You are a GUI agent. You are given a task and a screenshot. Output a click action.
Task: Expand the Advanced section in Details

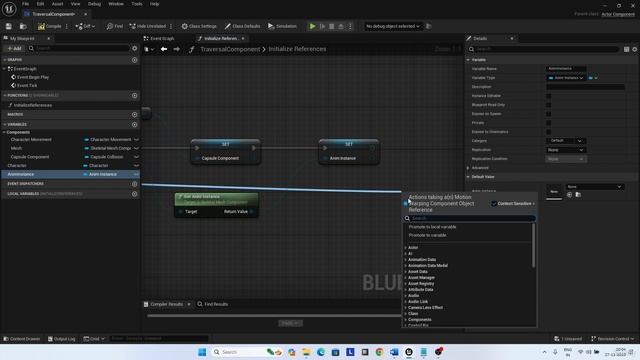(468, 168)
